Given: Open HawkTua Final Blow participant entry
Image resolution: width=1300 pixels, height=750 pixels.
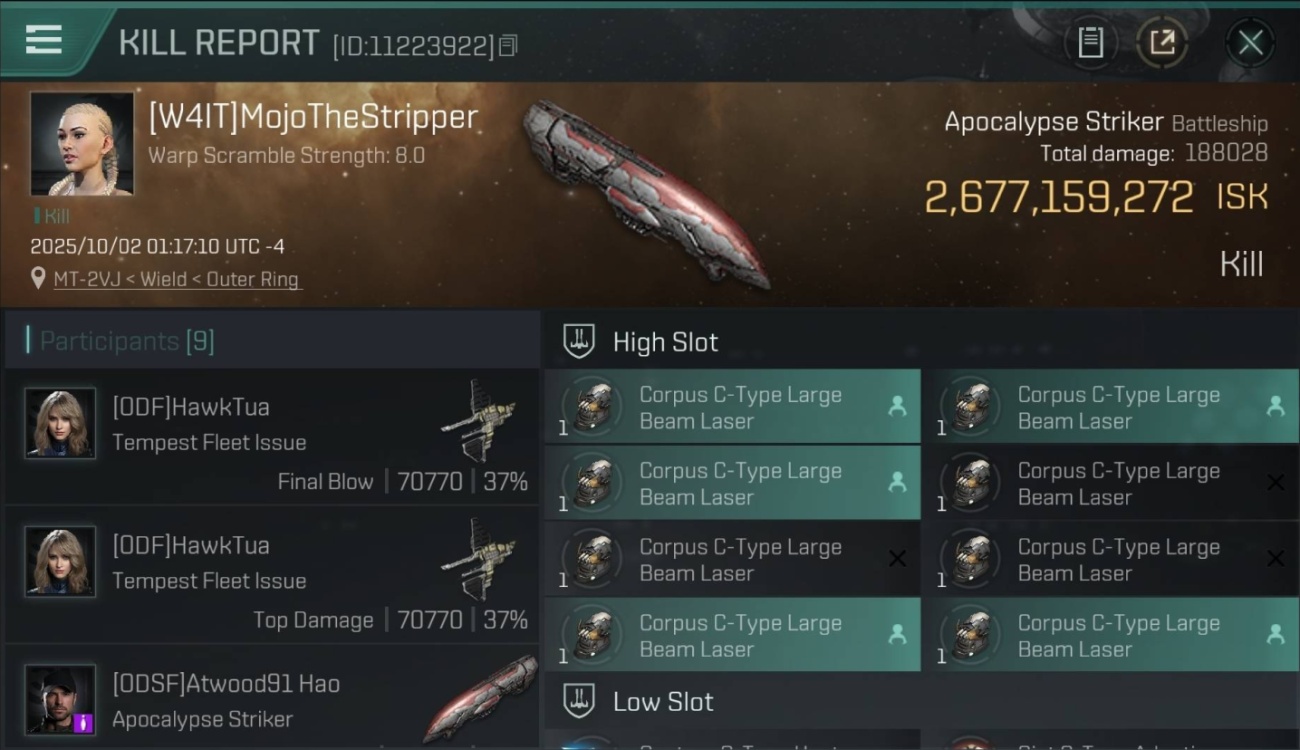Looking at the screenshot, I should pos(272,437).
